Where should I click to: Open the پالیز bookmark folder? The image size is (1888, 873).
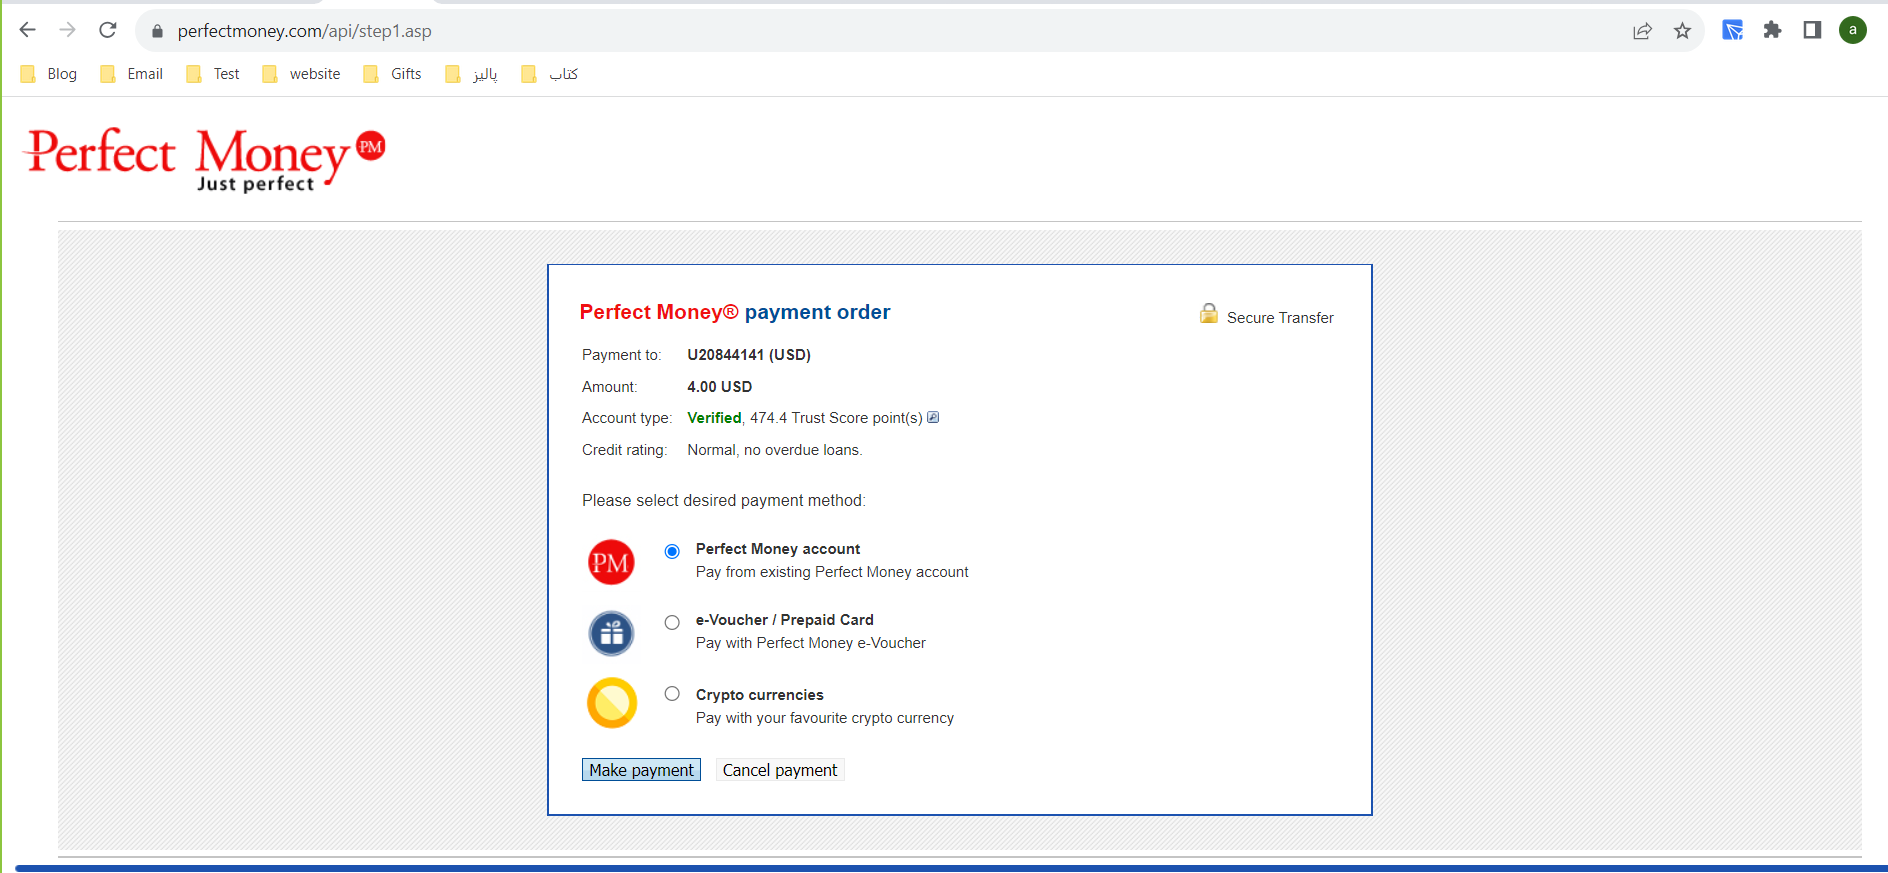click(x=471, y=74)
